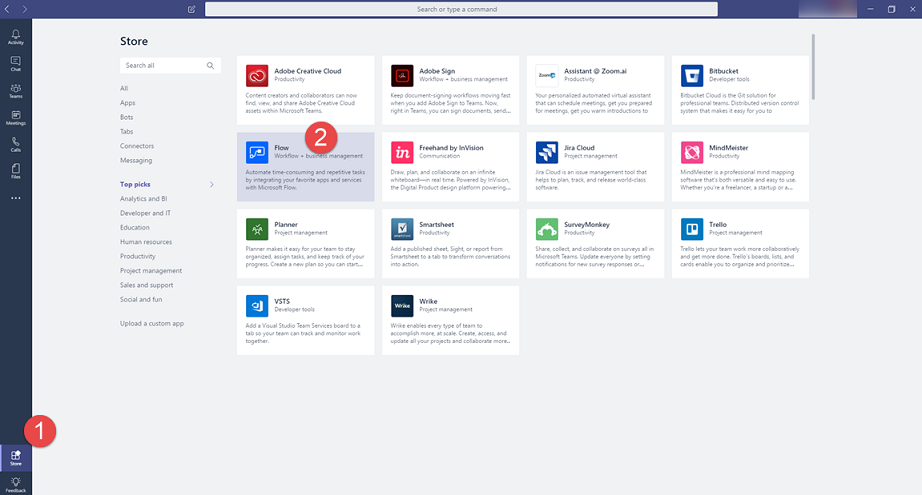
Task: Click the Feedback lightbulb icon
Action: pyautogui.click(x=15, y=484)
